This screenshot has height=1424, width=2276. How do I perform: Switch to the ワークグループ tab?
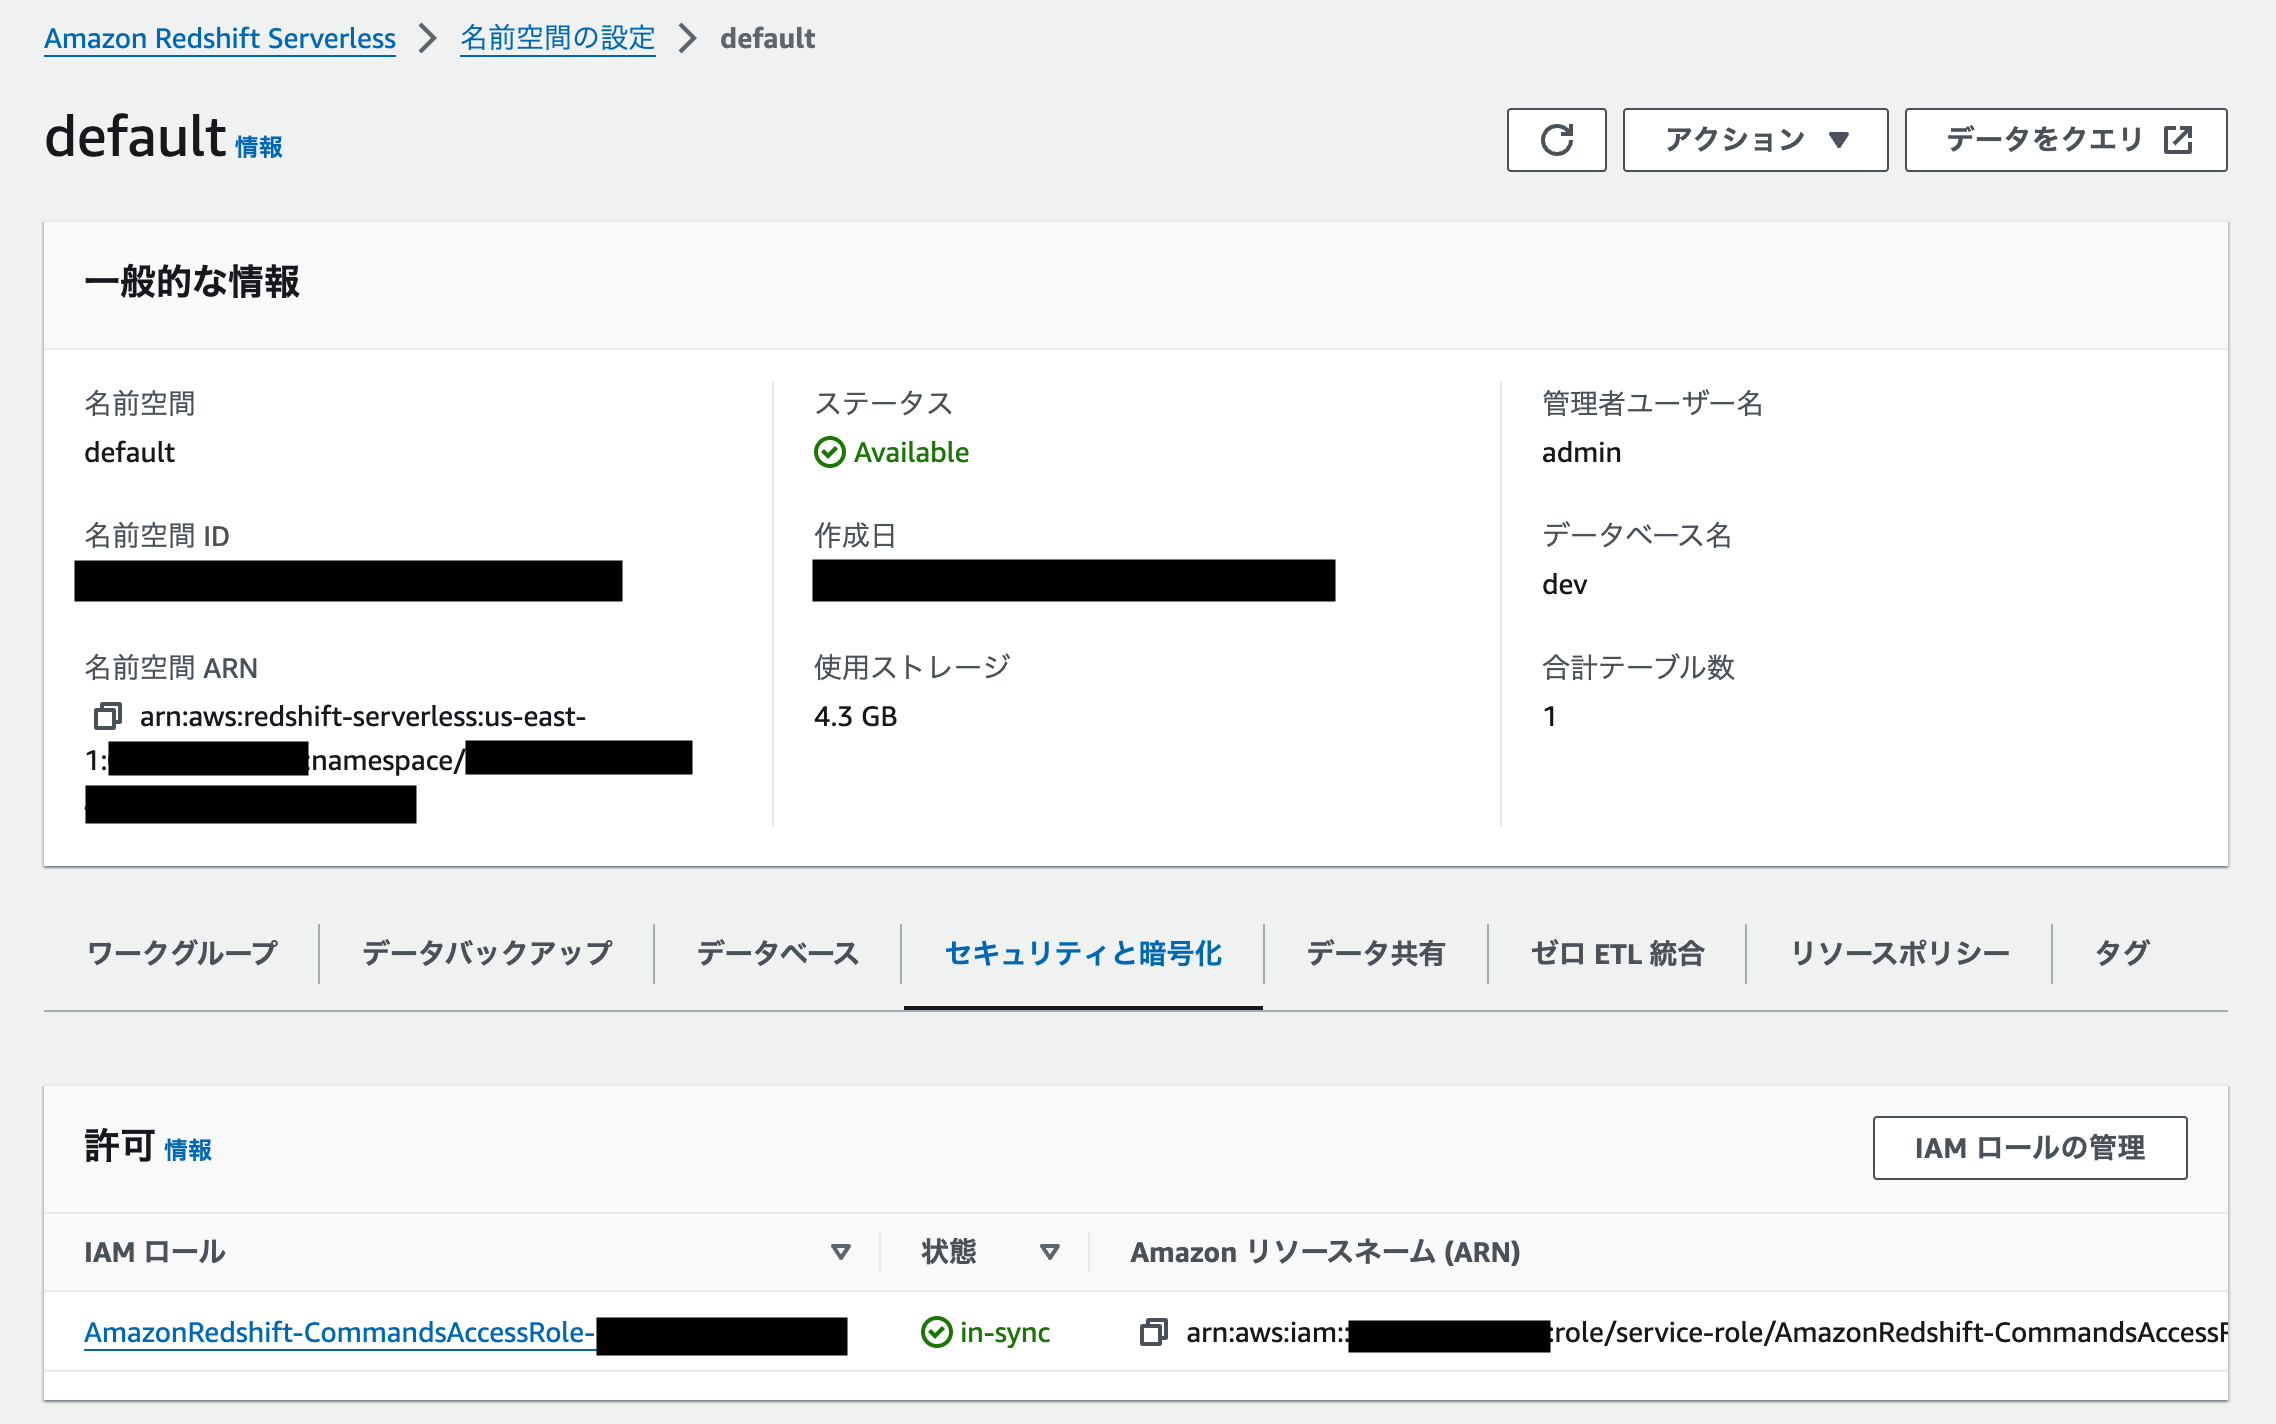pyautogui.click(x=182, y=953)
